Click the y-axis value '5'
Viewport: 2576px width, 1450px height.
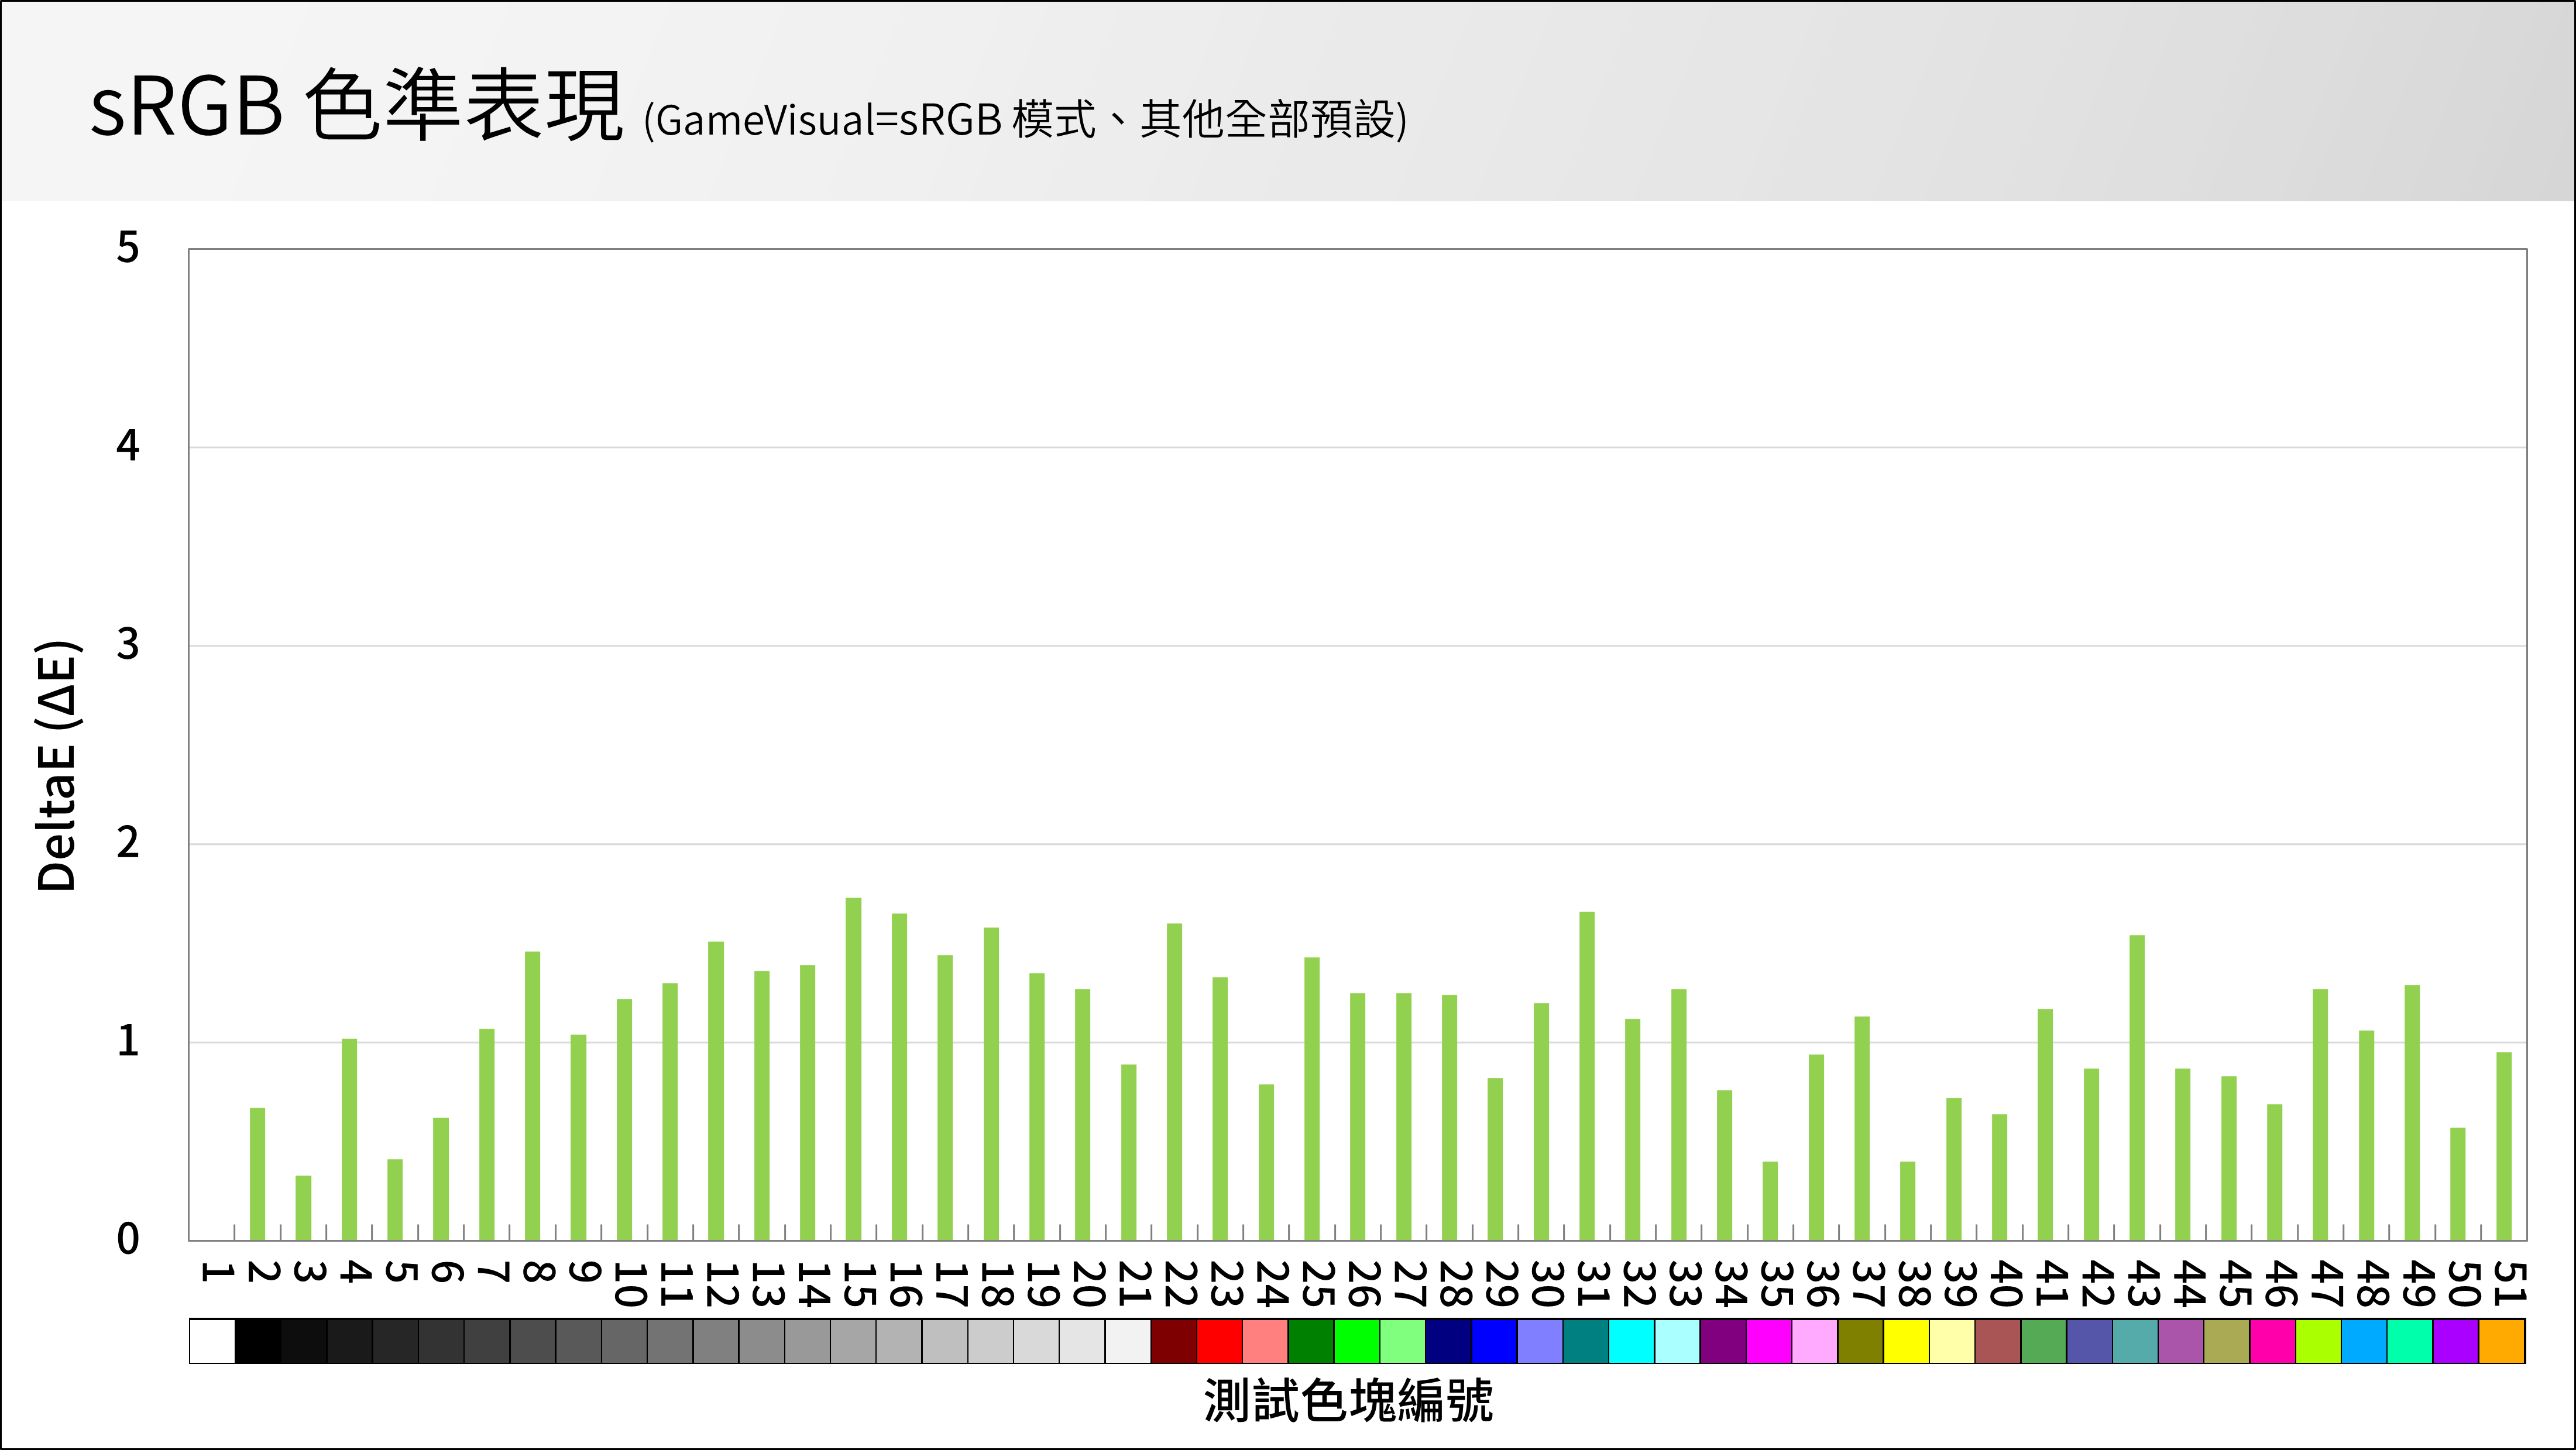coord(127,248)
